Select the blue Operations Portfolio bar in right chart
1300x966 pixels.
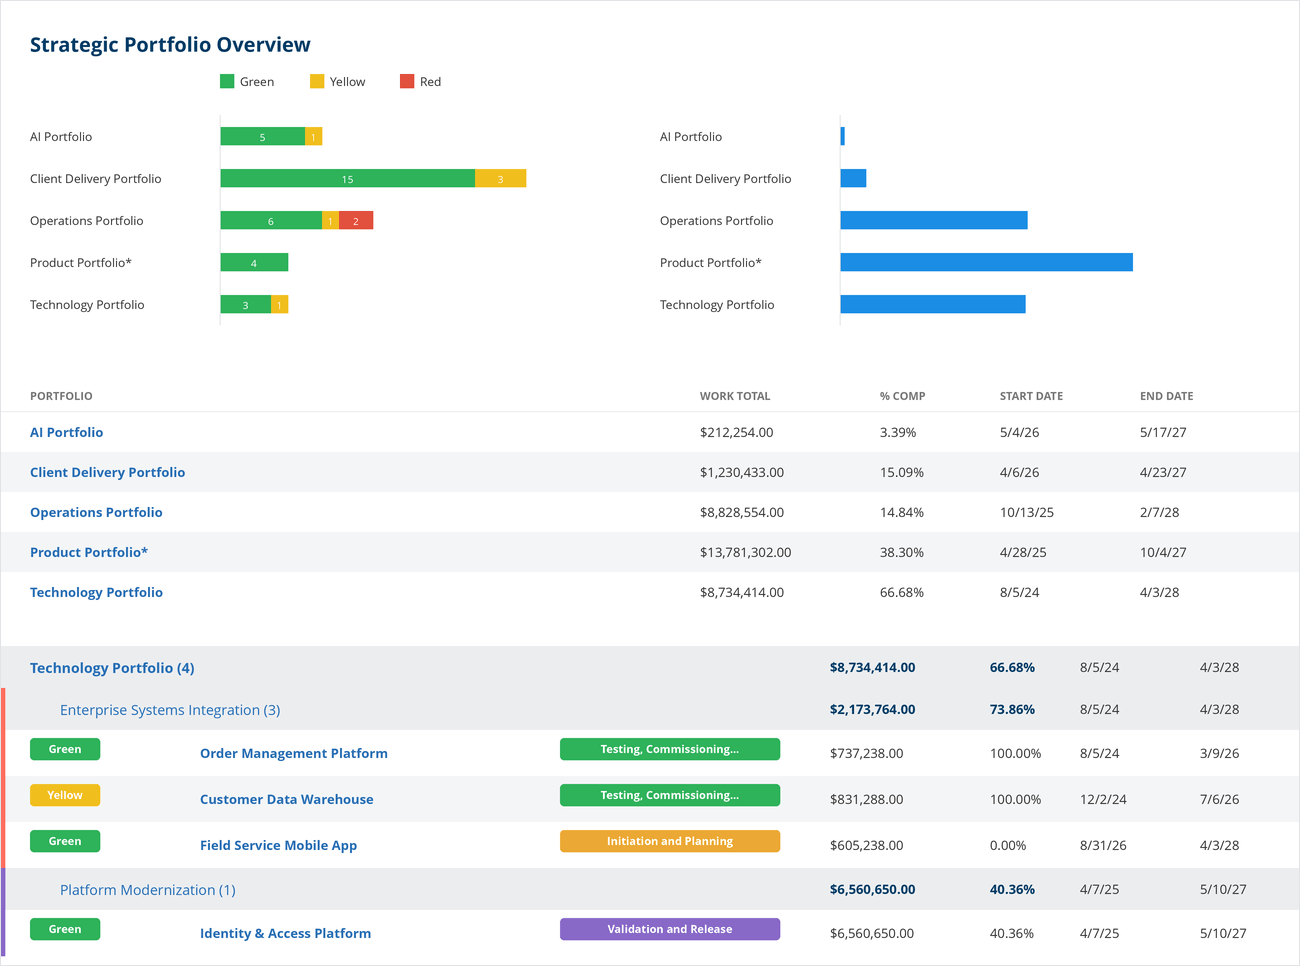pos(934,220)
